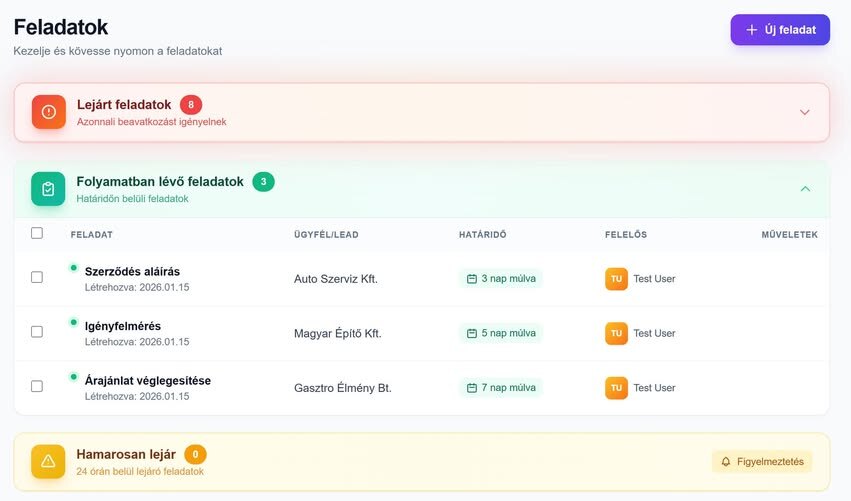Click the orange badge showing 0
Image resolution: width=851 pixels, height=501 pixels.
(x=195, y=454)
